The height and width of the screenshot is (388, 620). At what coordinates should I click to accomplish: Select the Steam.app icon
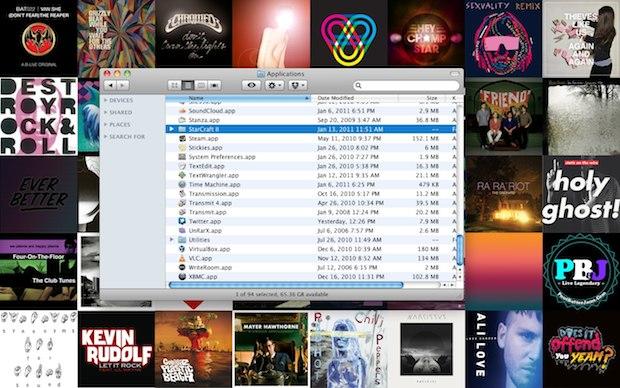click(182, 138)
